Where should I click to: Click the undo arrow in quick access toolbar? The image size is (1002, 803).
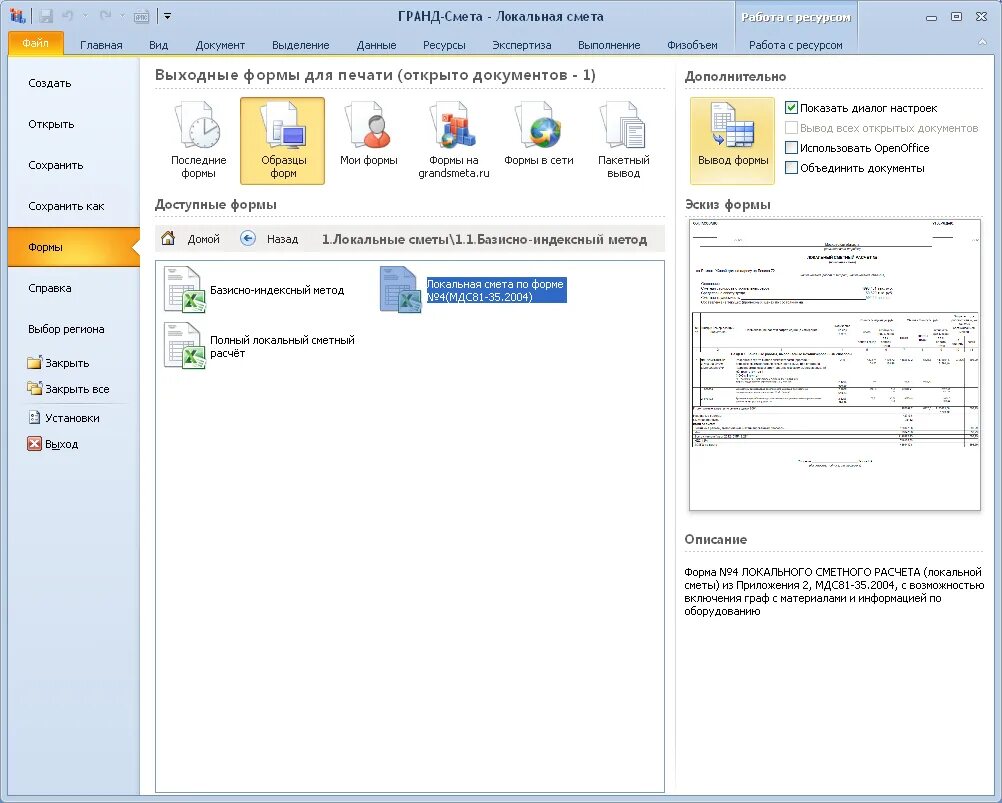[67, 16]
